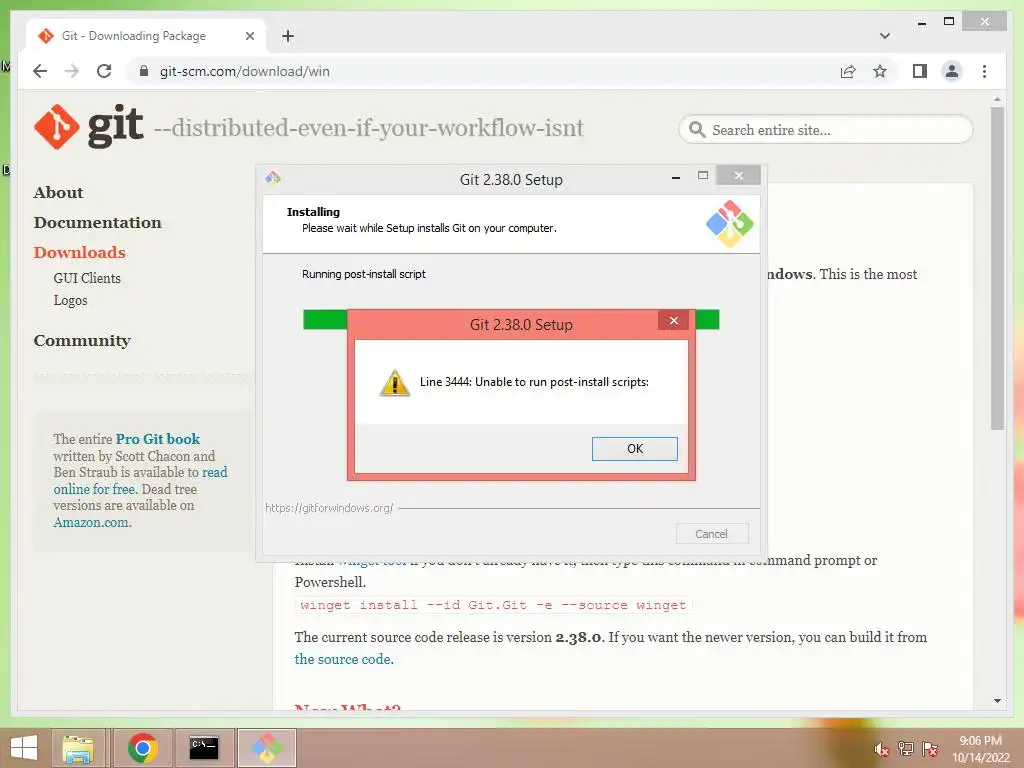Click the address bar URL

pyautogui.click(x=245, y=71)
